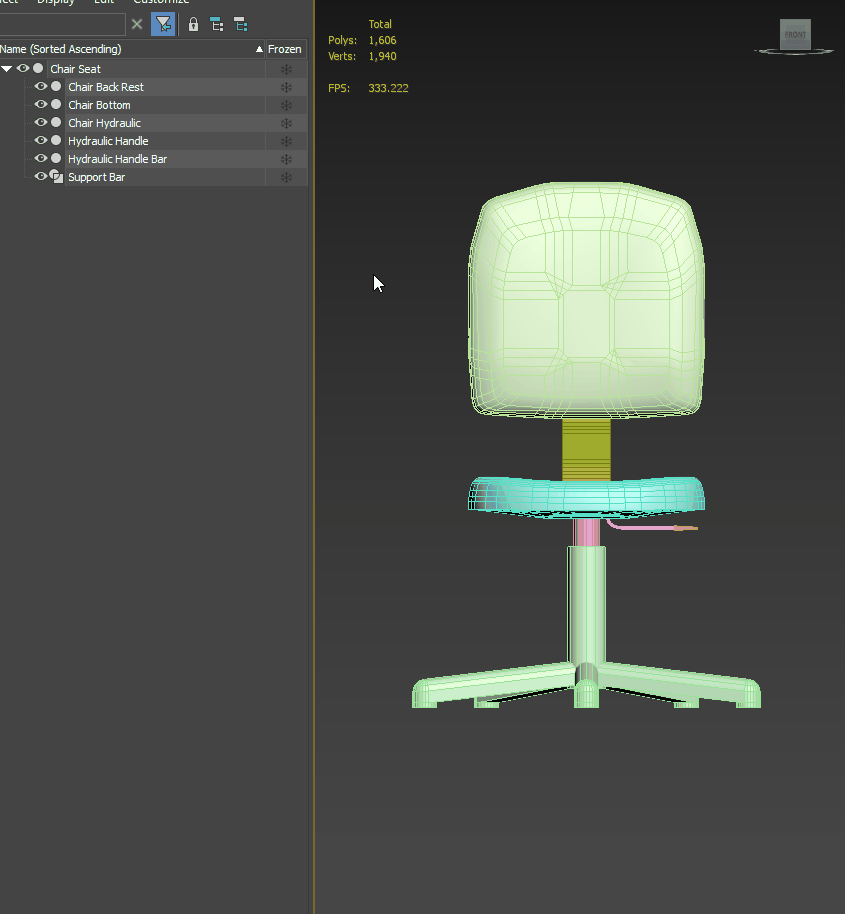845x914 pixels.
Task: Select the first hierarchy tree icon in toolbar
Action: tap(216, 24)
